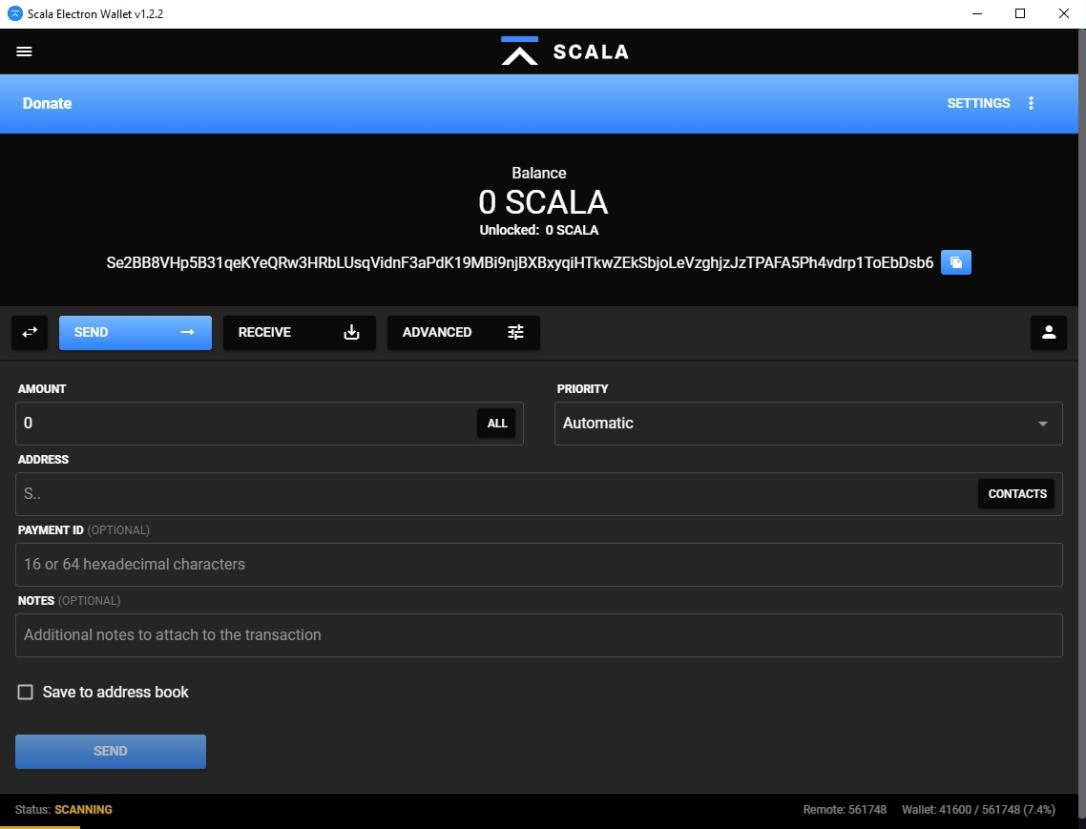
Task: Click the Scala logo in header
Action: pyautogui.click(x=564, y=51)
